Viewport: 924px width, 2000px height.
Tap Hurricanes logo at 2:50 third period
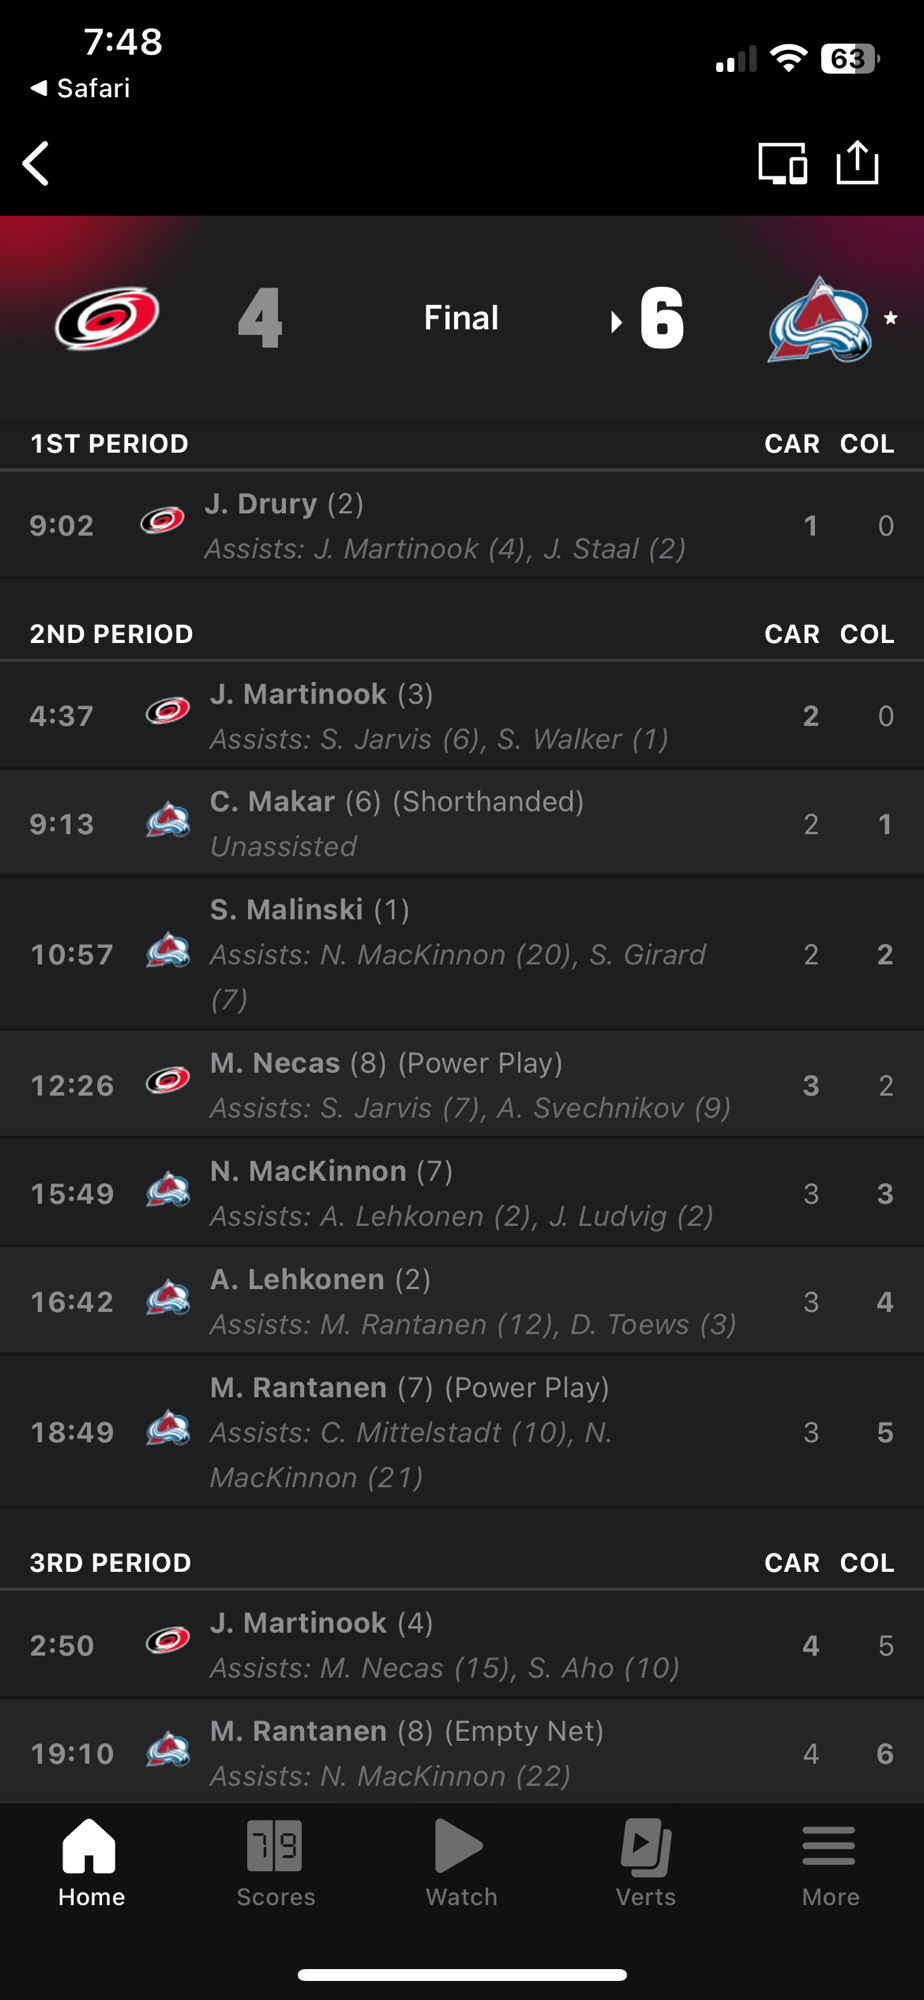click(168, 1644)
